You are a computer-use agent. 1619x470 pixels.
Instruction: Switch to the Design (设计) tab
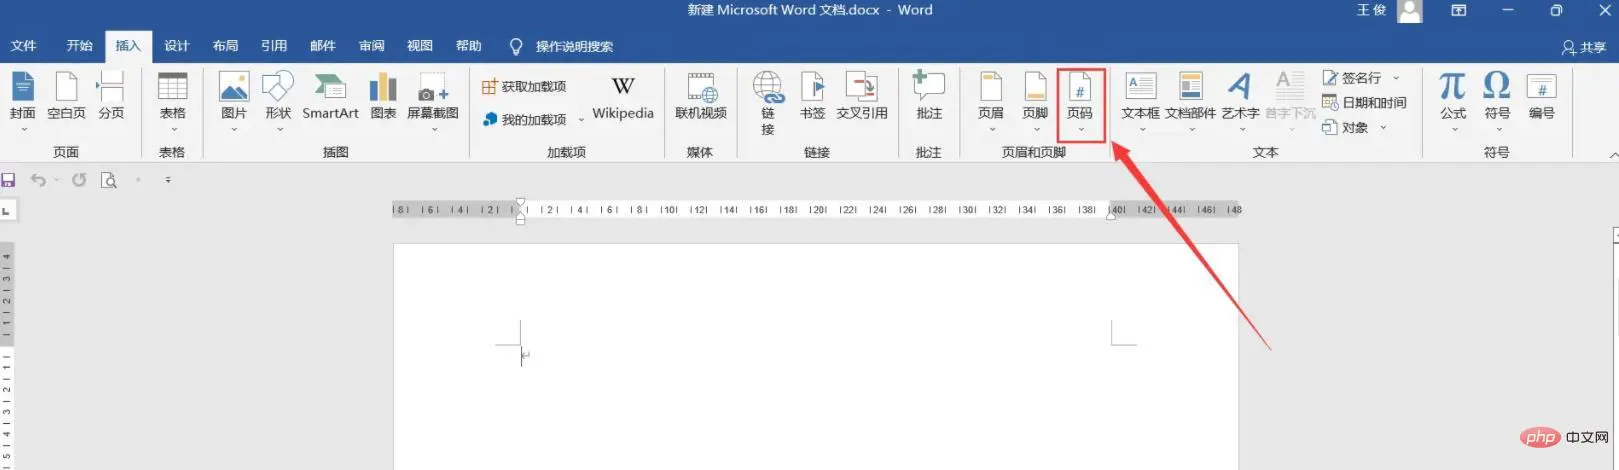click(177, 46)
